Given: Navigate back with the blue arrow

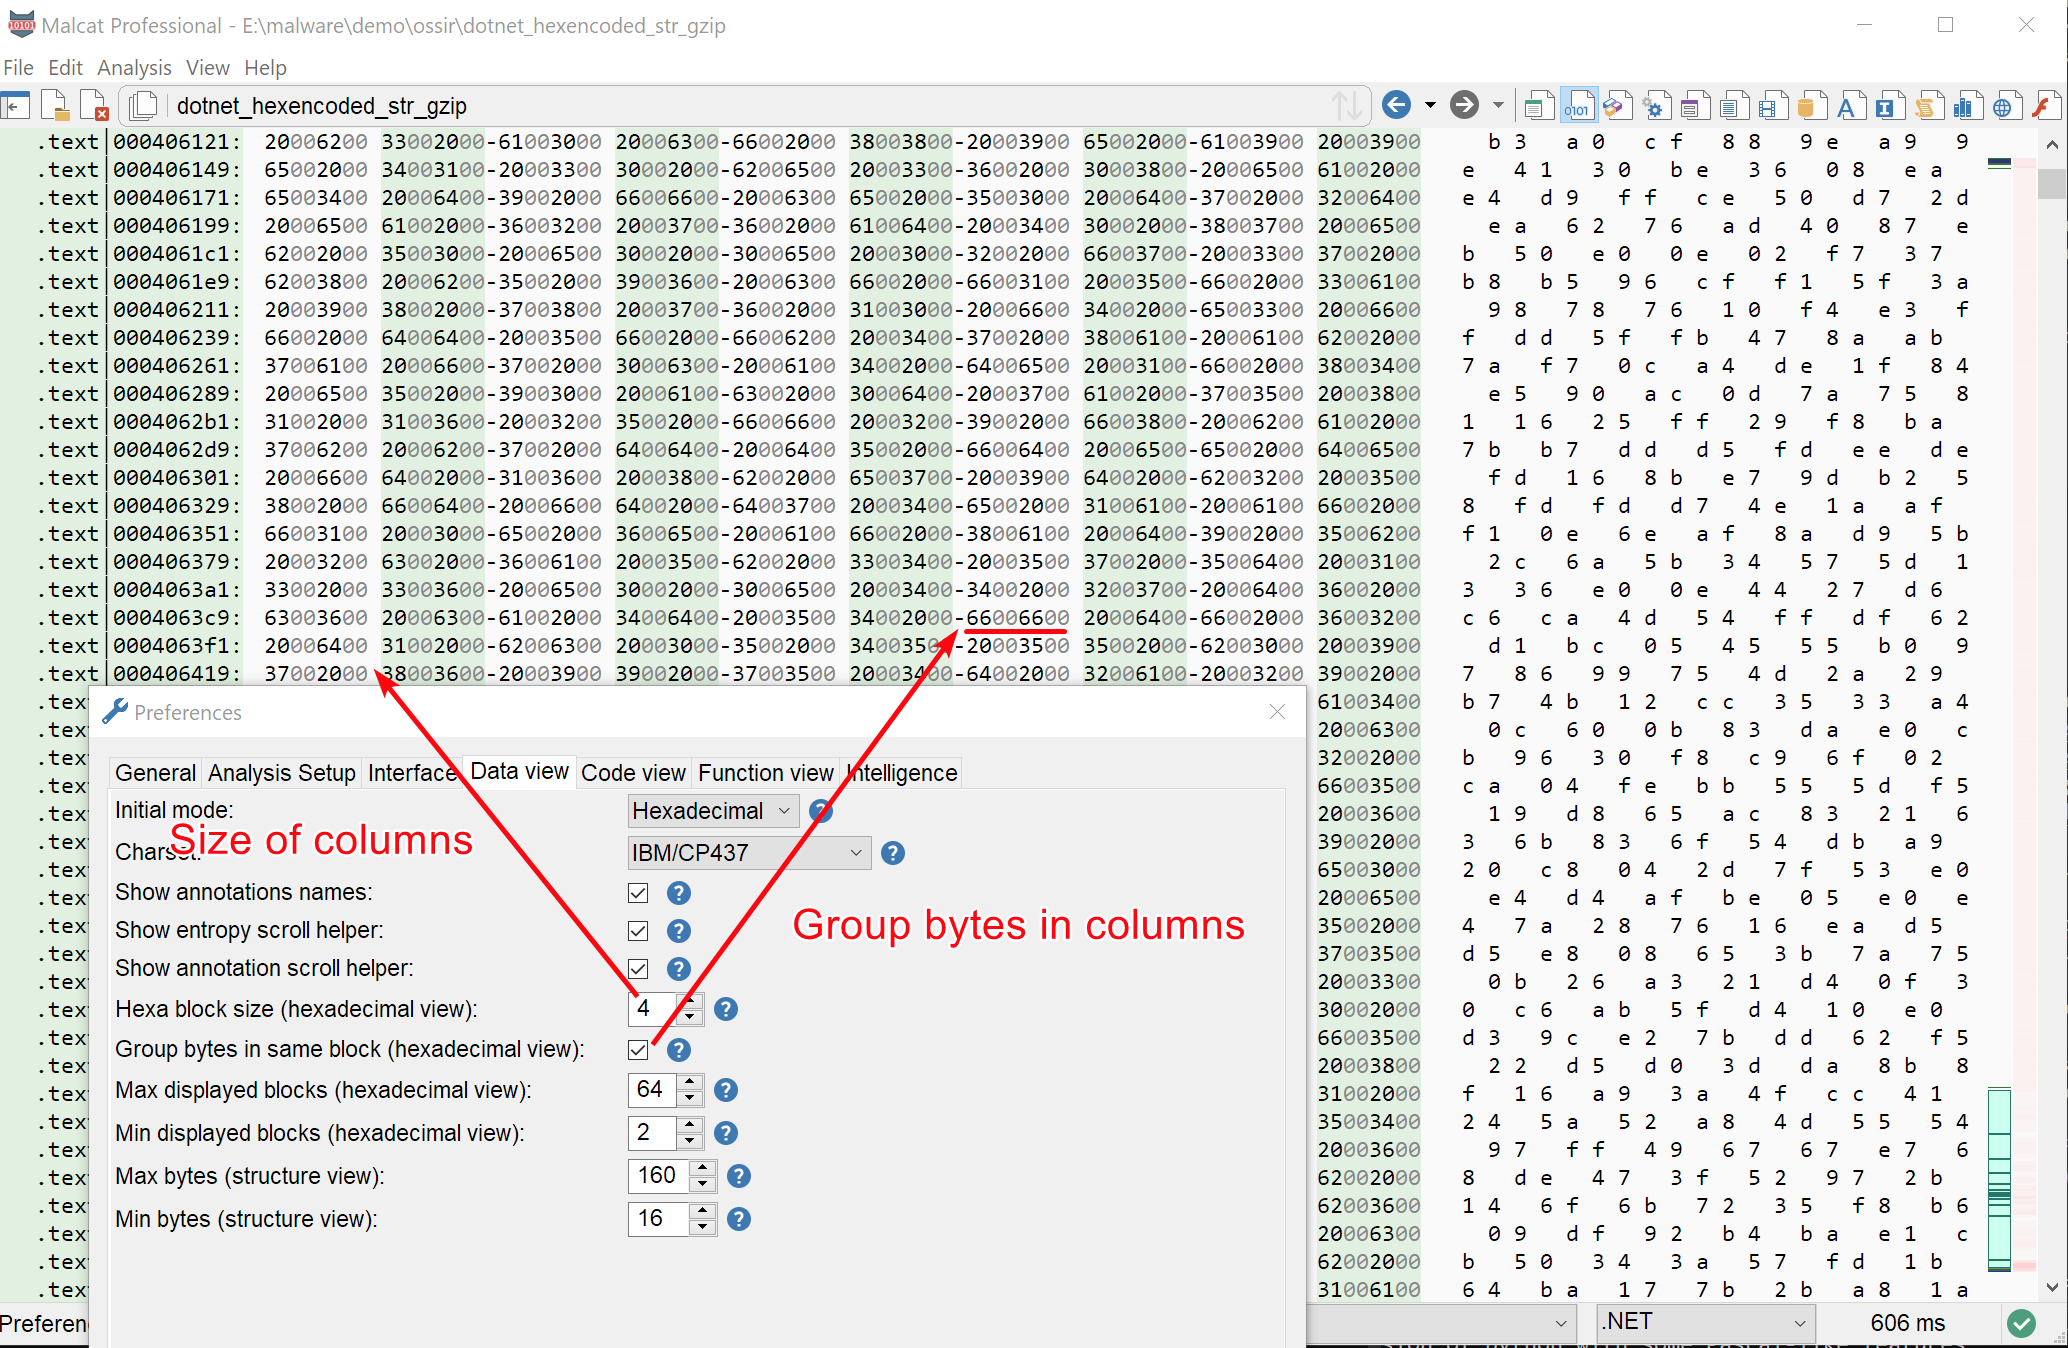Looking at the screenshot, I should coord(1396,104).
